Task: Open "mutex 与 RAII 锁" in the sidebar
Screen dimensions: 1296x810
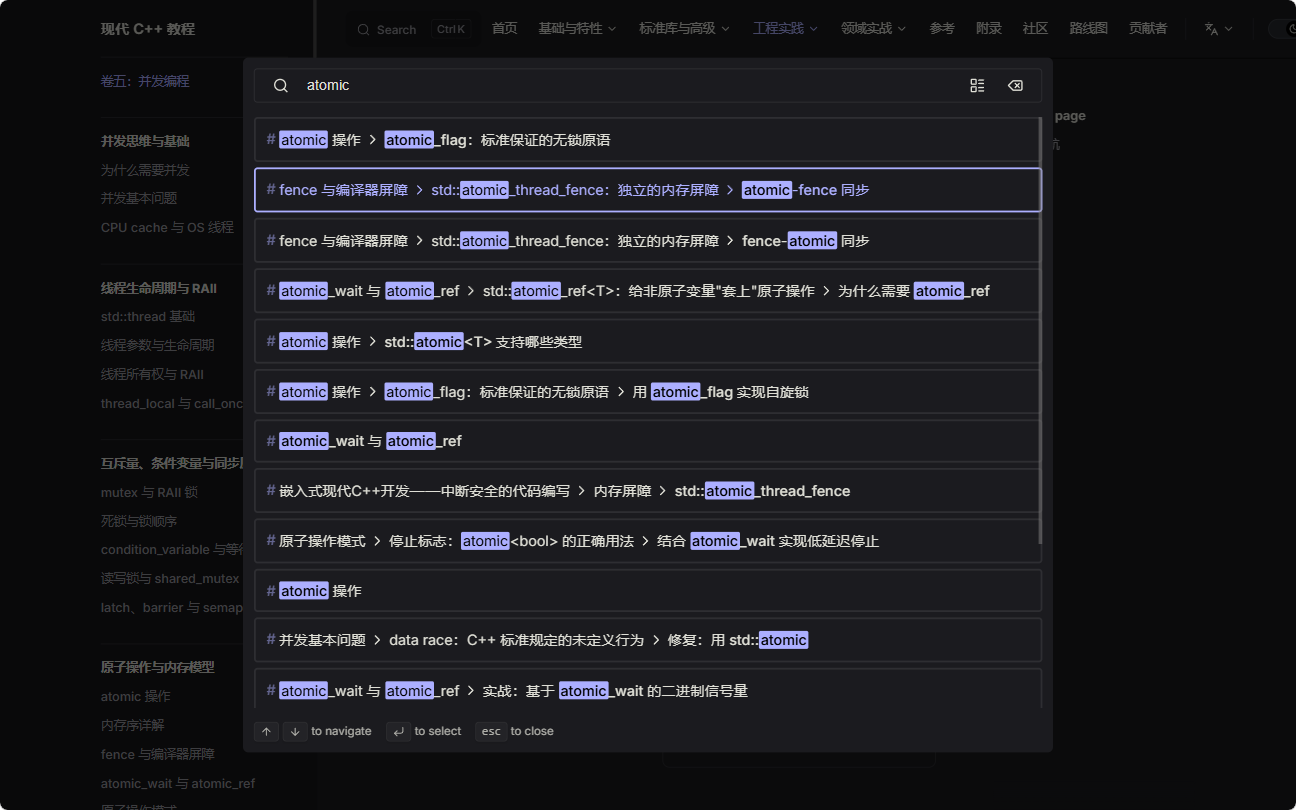Action: [149, 492]
